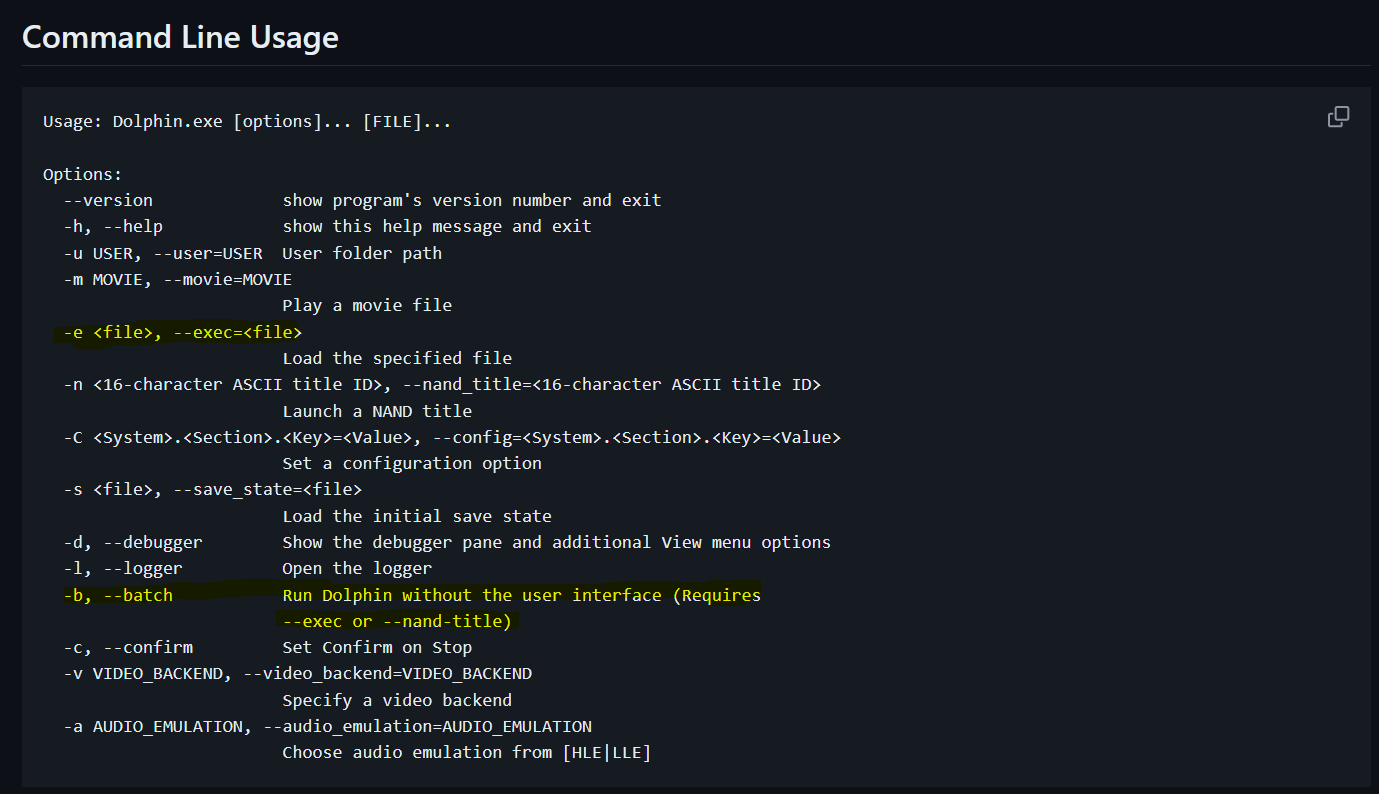
Task: Click the Launch a NAND title text
Action: [377, 411]
